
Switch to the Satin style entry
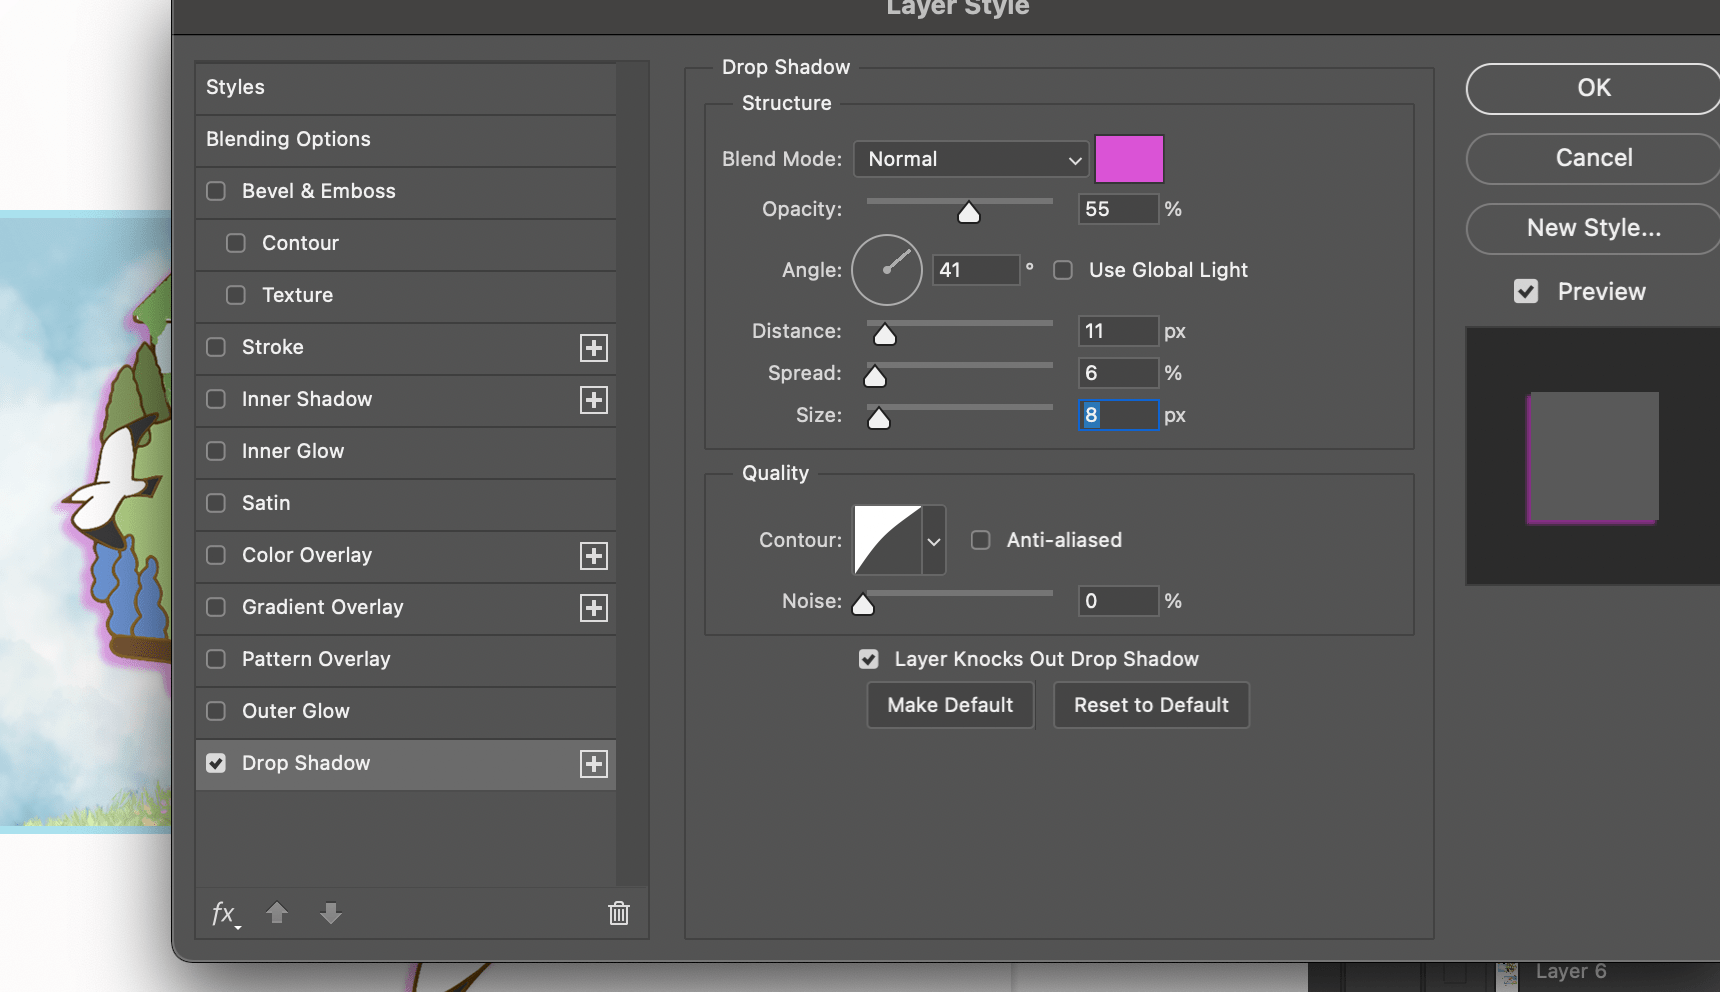(265, 503)
